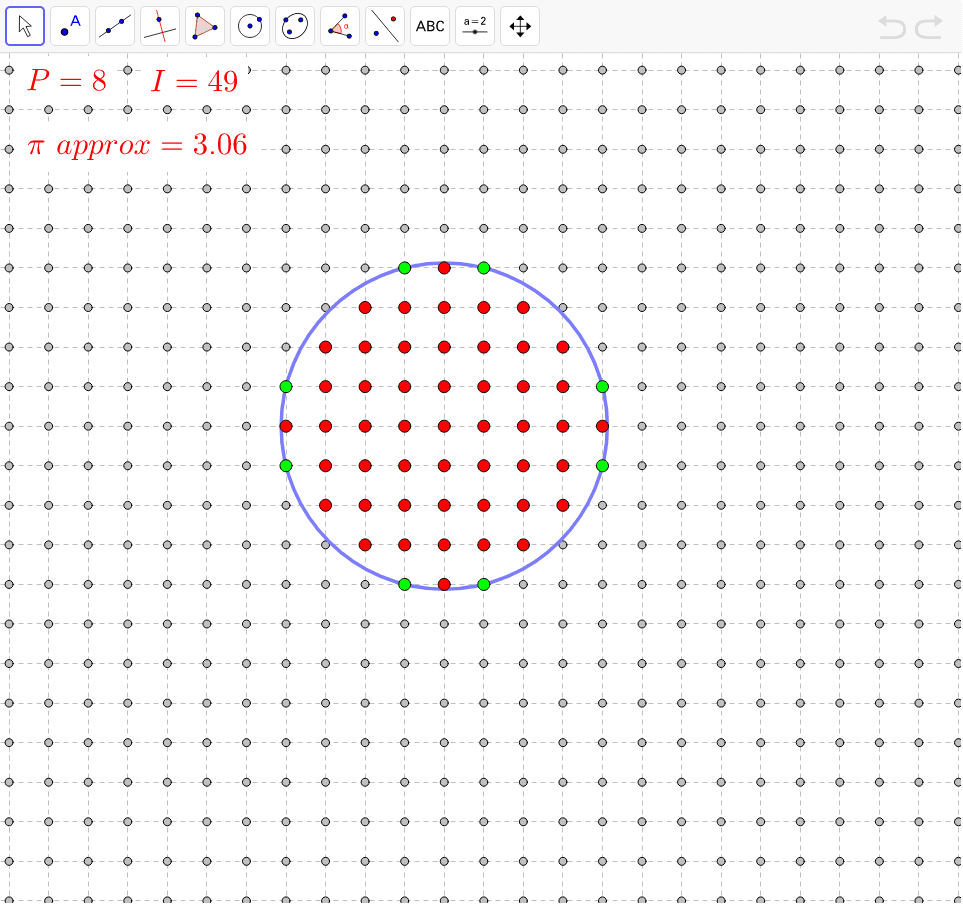Select the Move Graphics View tool

(519, 25)
